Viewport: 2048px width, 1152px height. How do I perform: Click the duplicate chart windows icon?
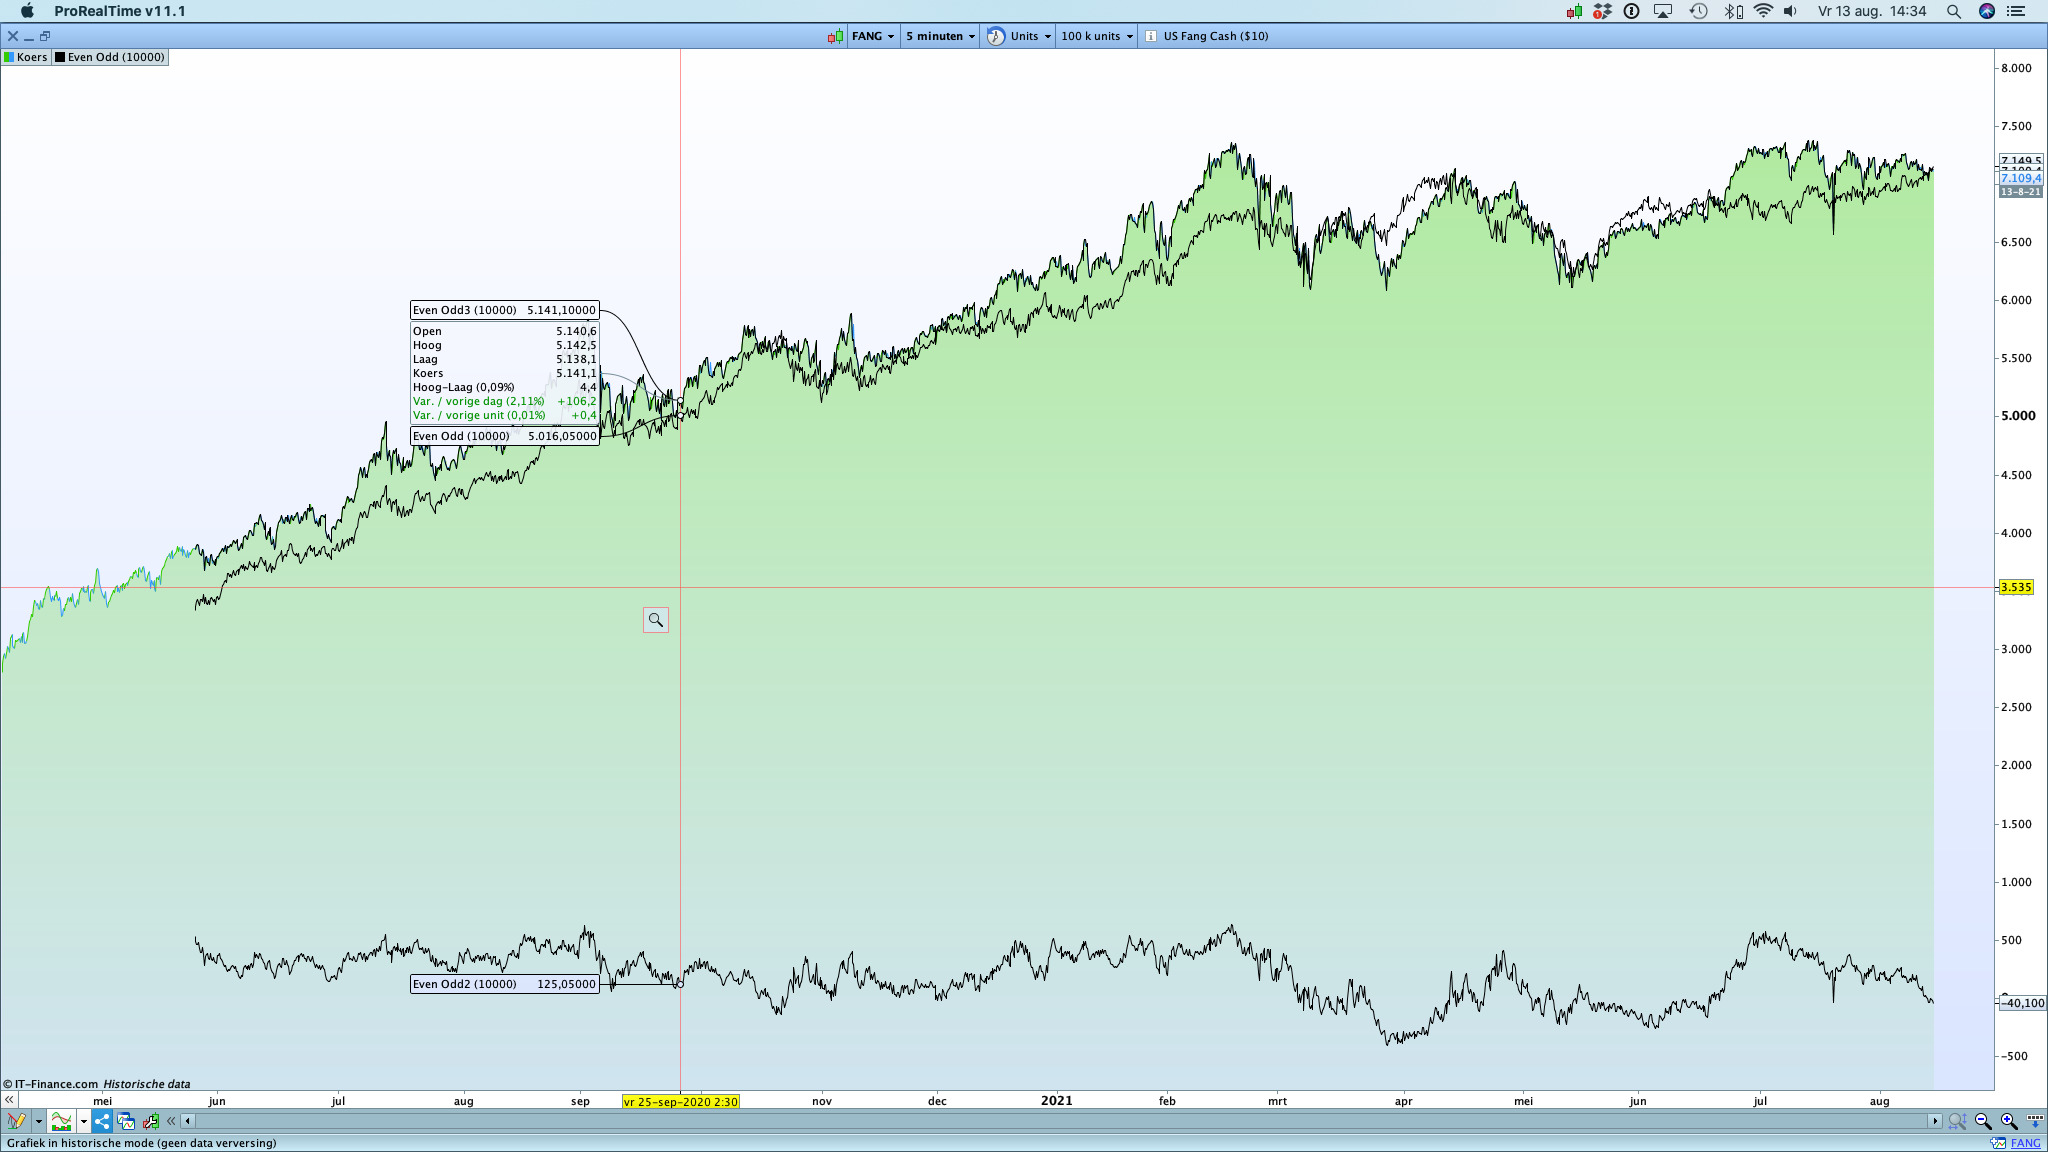click(126, 1121)
